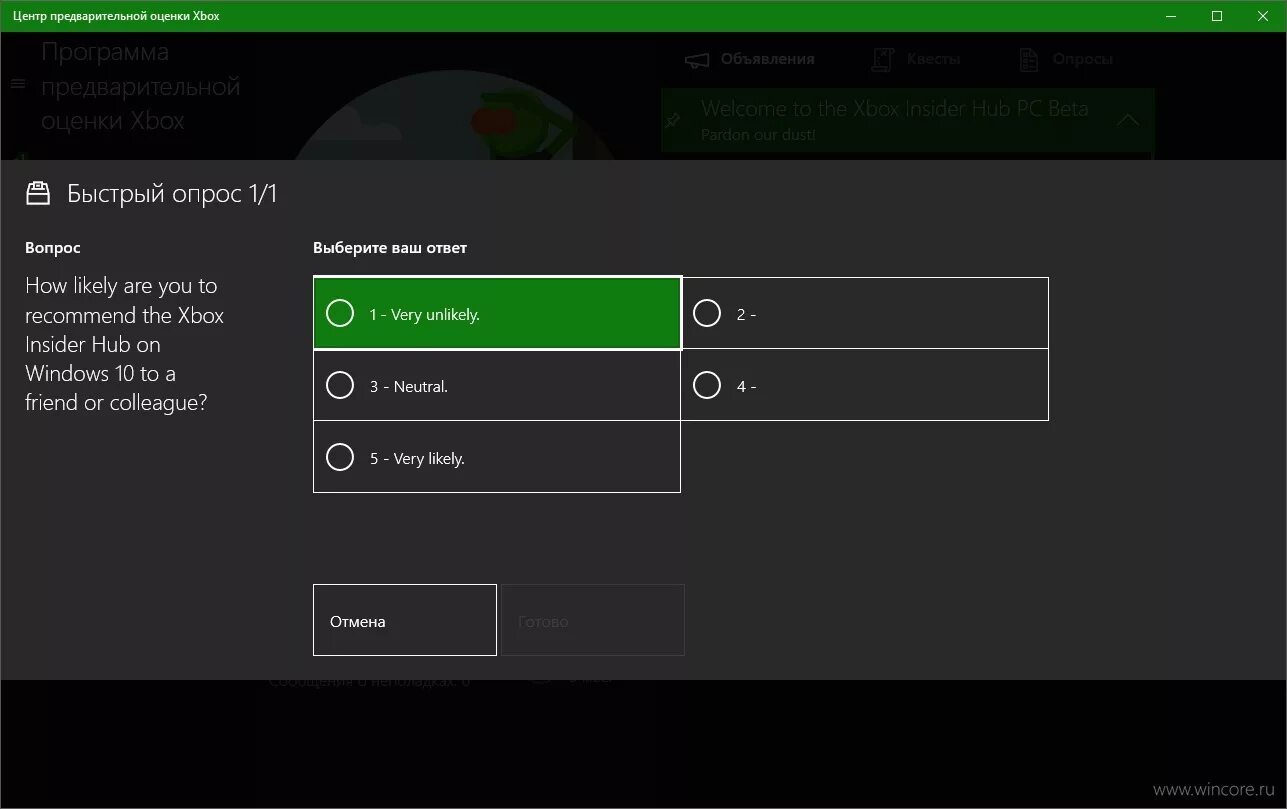Collapse the welcome banner with the chevron
1287x809 pixels.
(1127, 118)
